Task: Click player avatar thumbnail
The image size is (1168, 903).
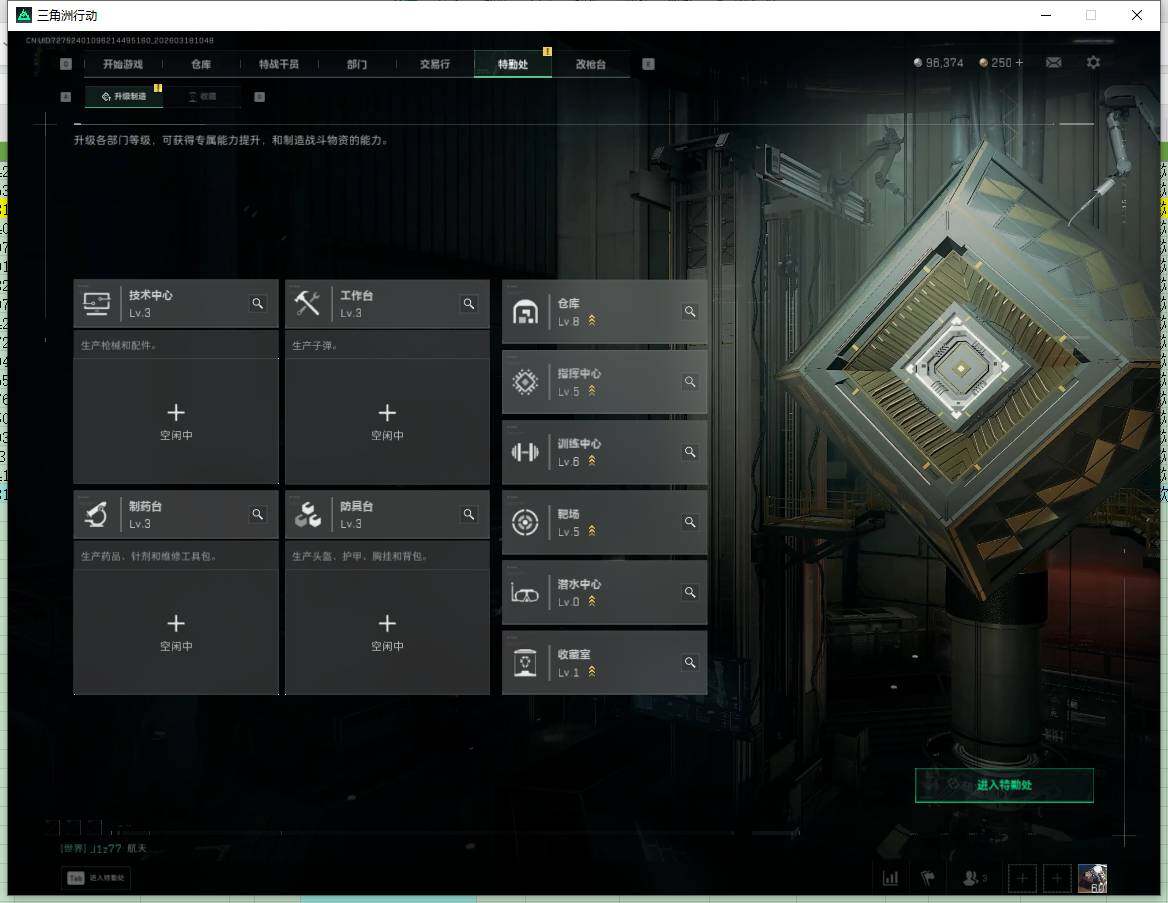Action: tap(1092, 878)
